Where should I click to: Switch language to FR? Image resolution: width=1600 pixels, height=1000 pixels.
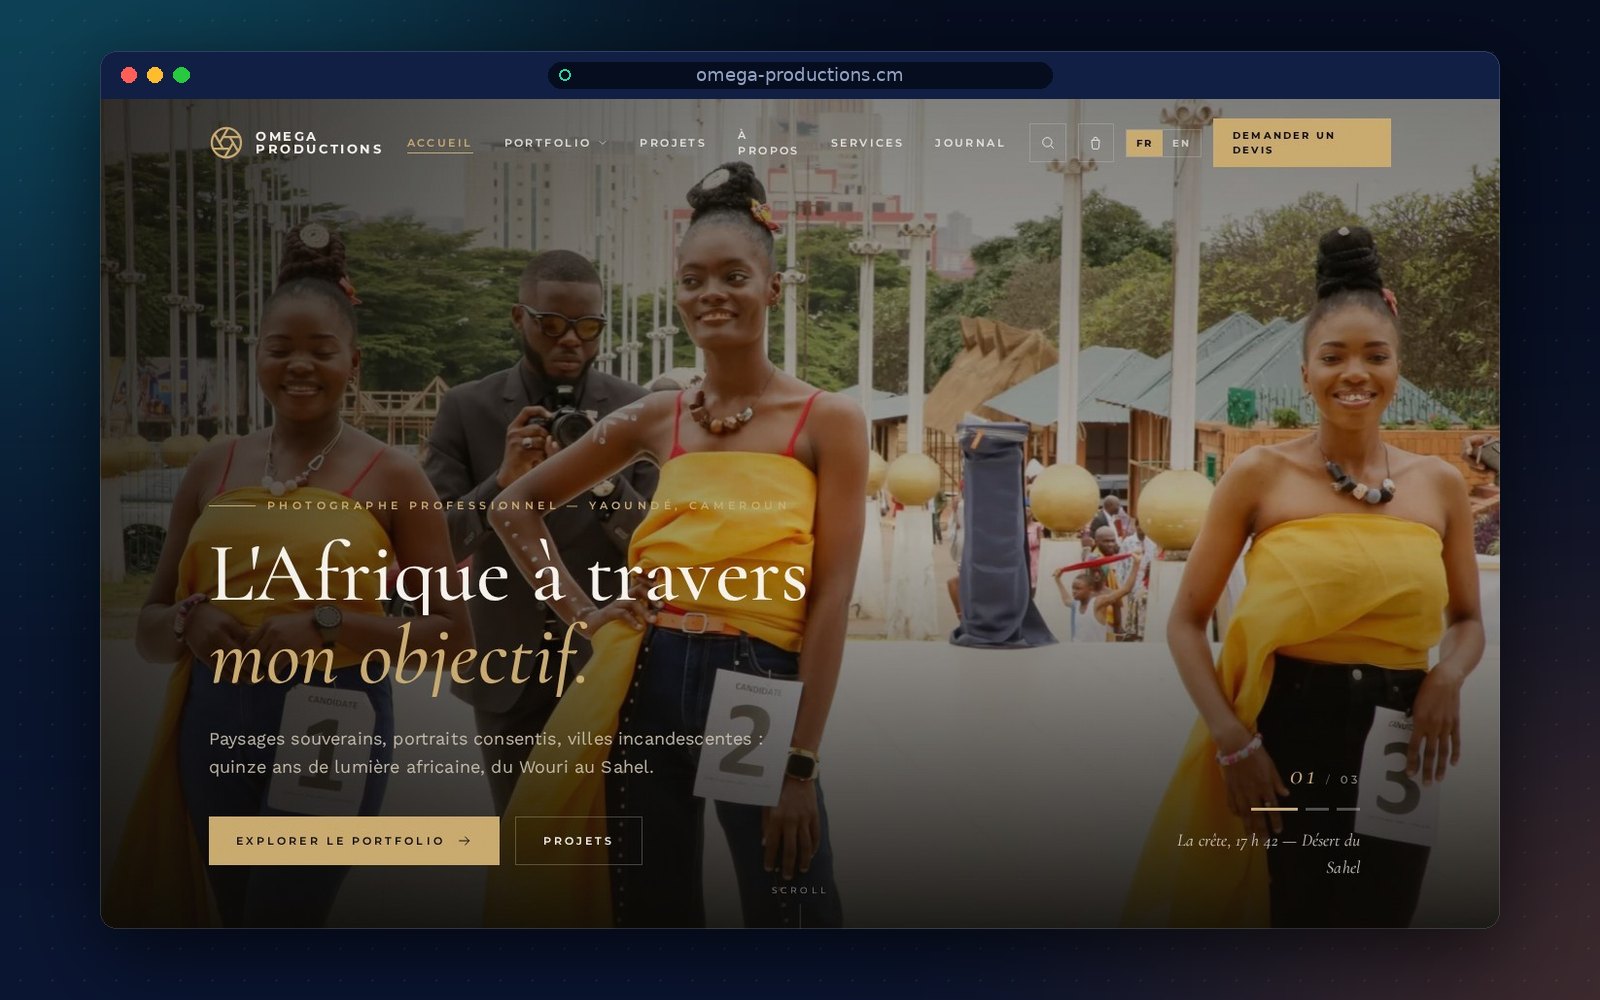tap(1144, 143)
